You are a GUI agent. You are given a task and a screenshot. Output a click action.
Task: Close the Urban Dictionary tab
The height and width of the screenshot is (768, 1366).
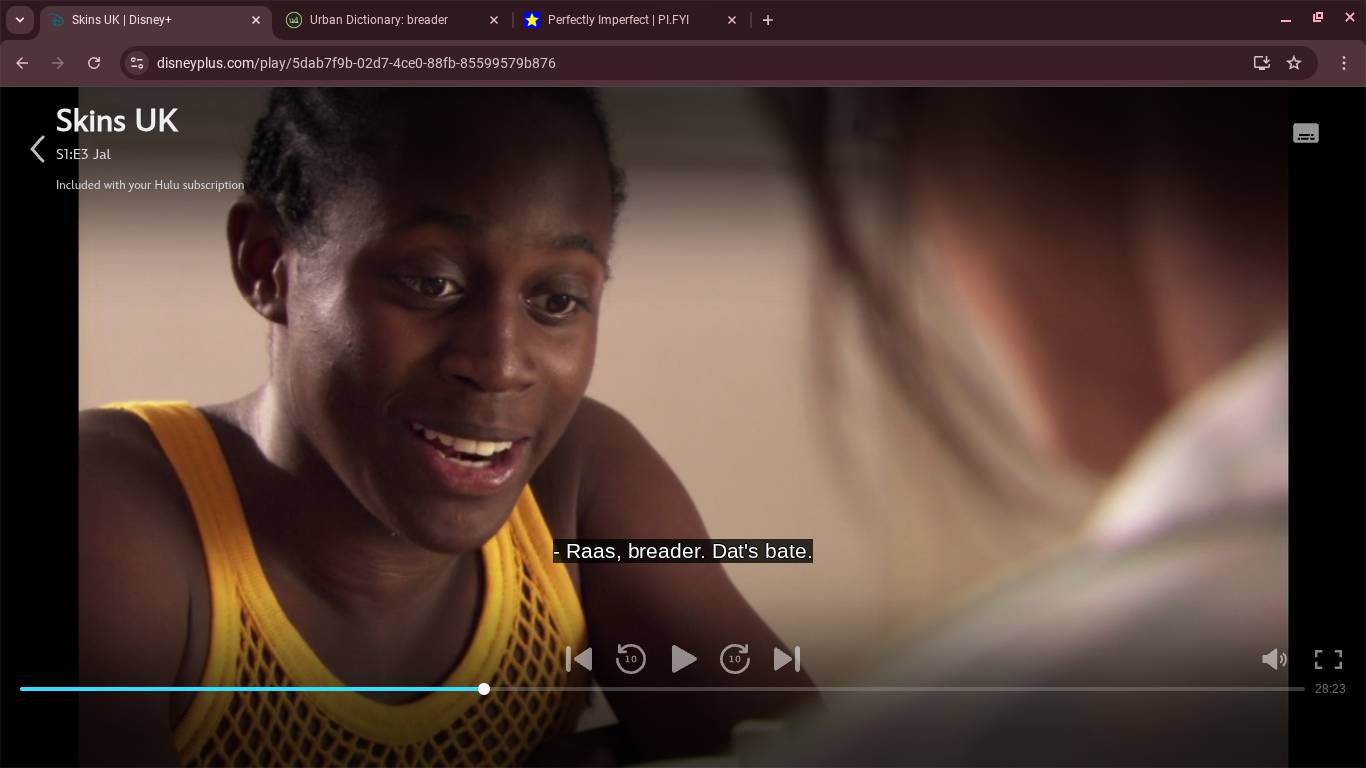point(494,20)
